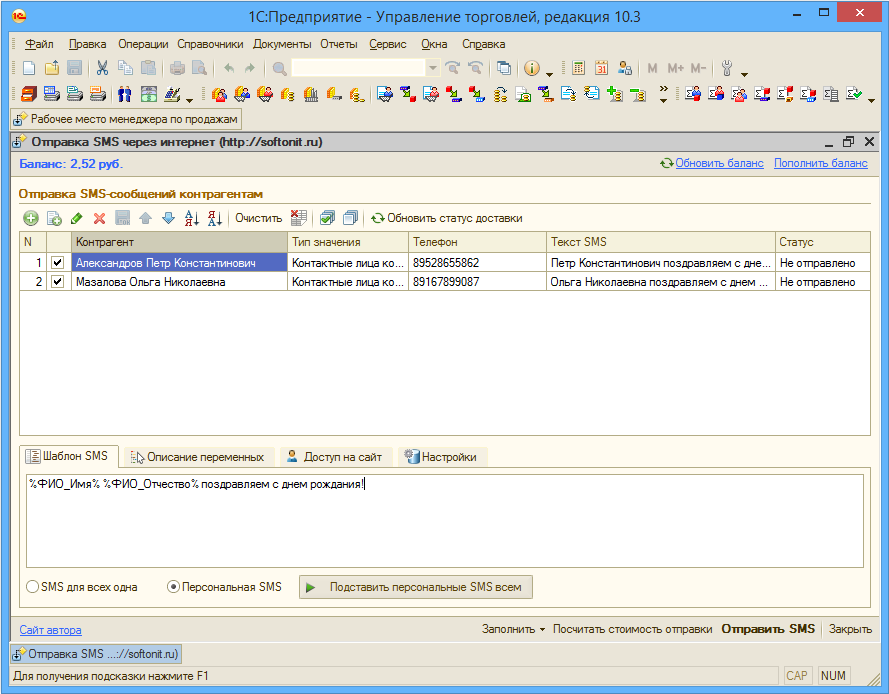
Task: Open the Сервис menu
Action: point(388,44)
